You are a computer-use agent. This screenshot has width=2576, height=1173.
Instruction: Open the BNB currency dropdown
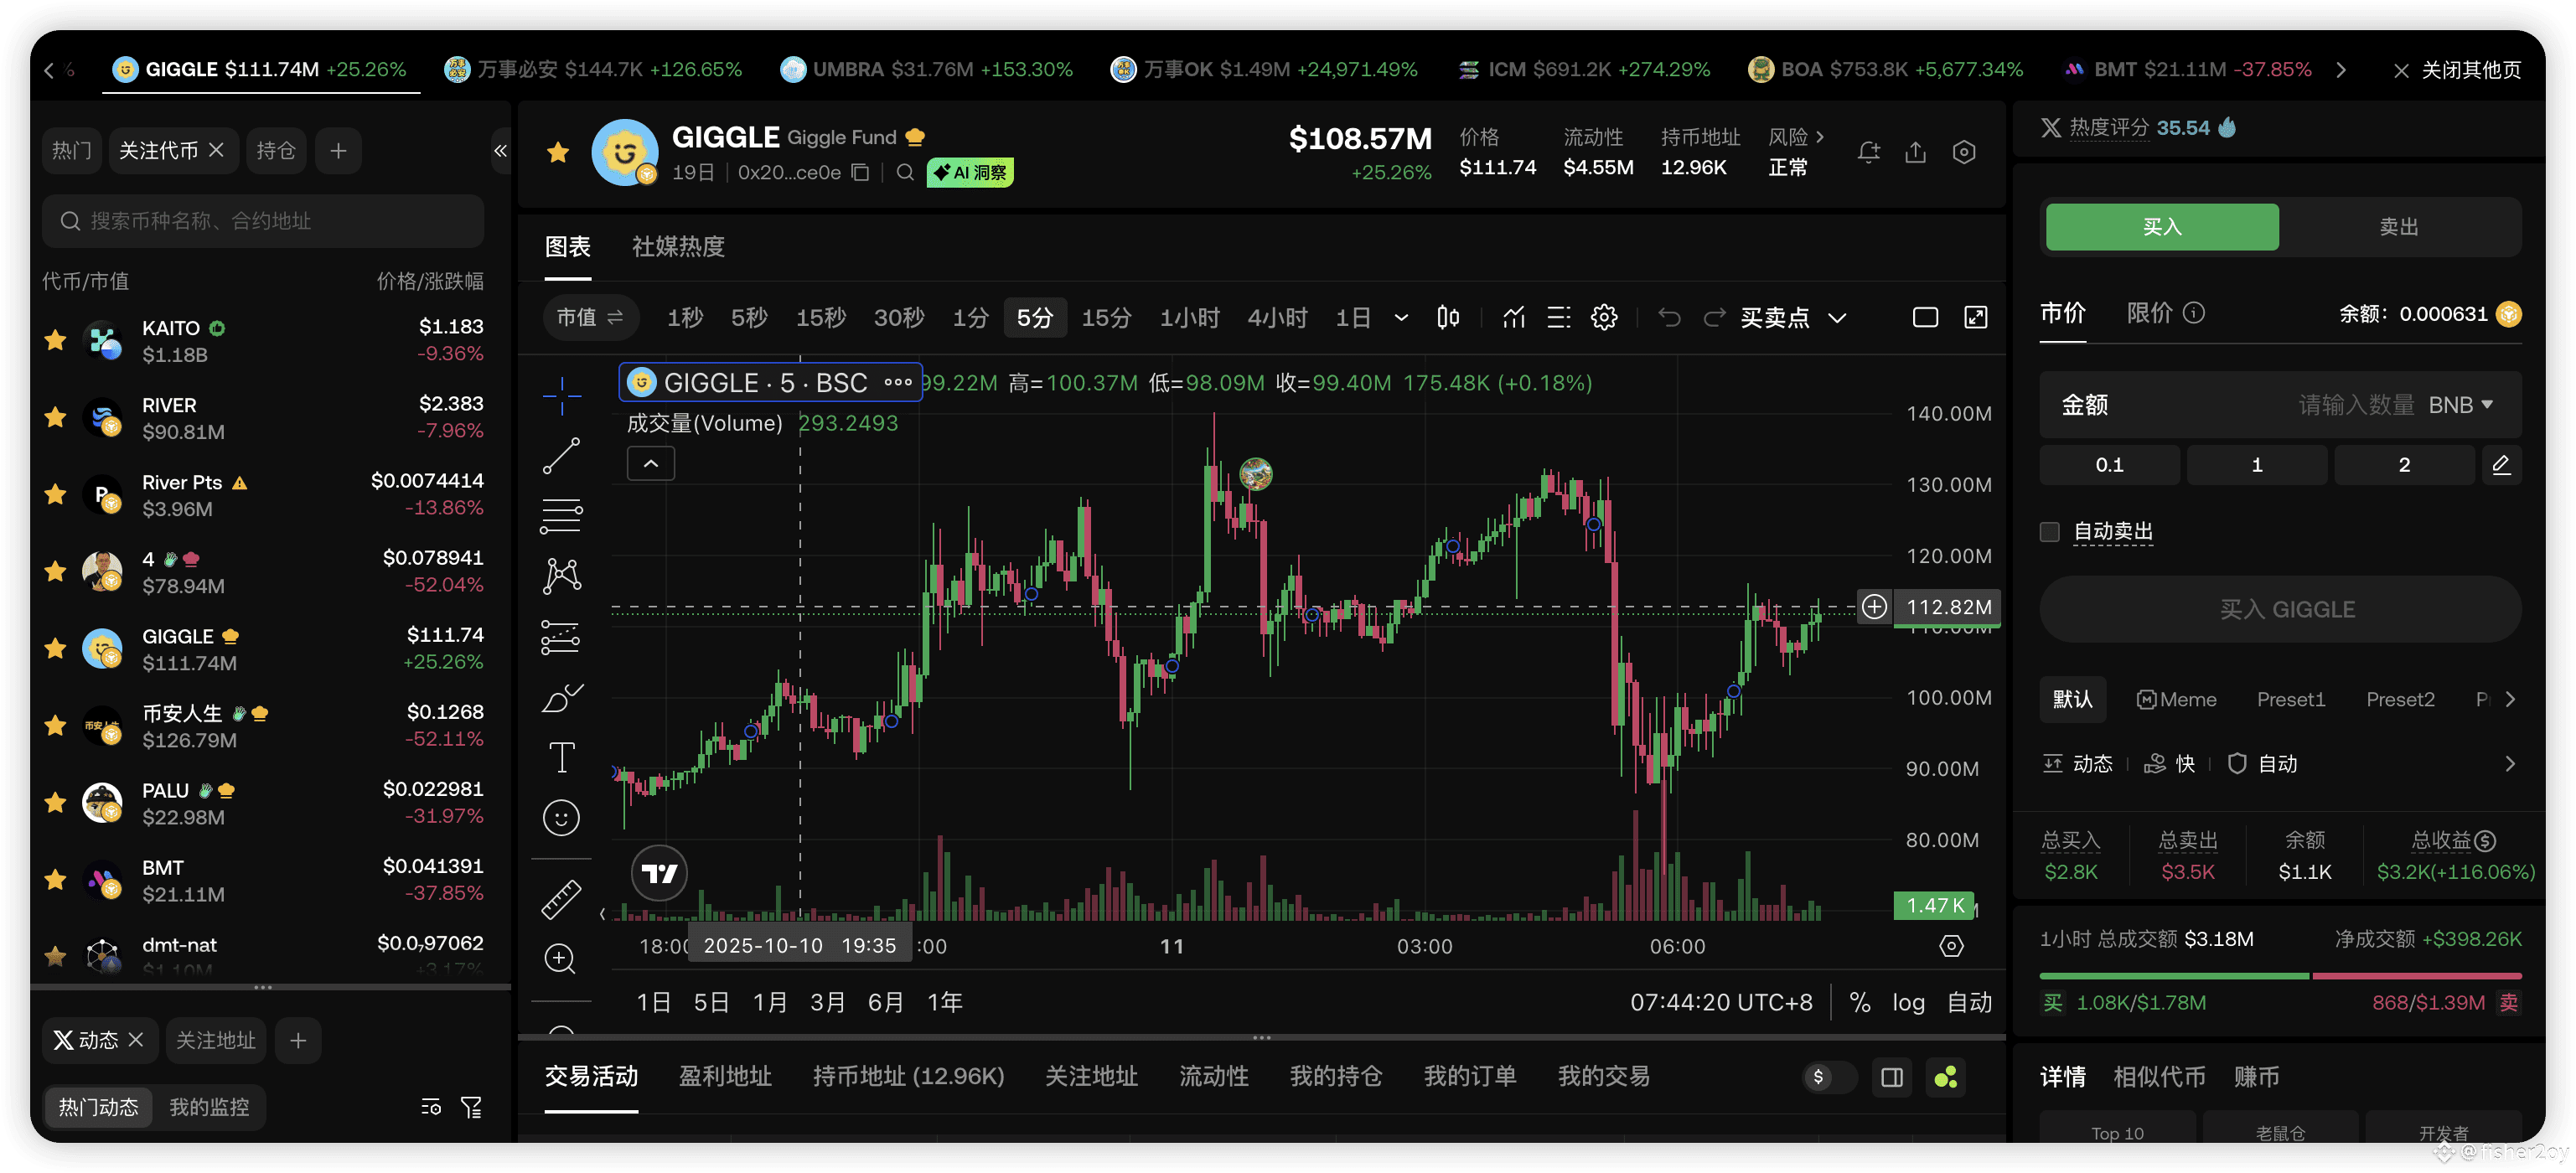[x=2460, y=405]
